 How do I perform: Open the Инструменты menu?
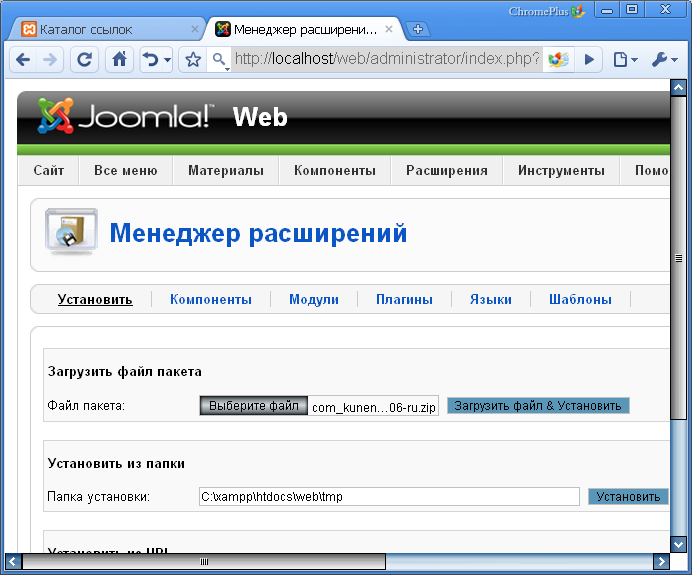[x=561, y=170]
